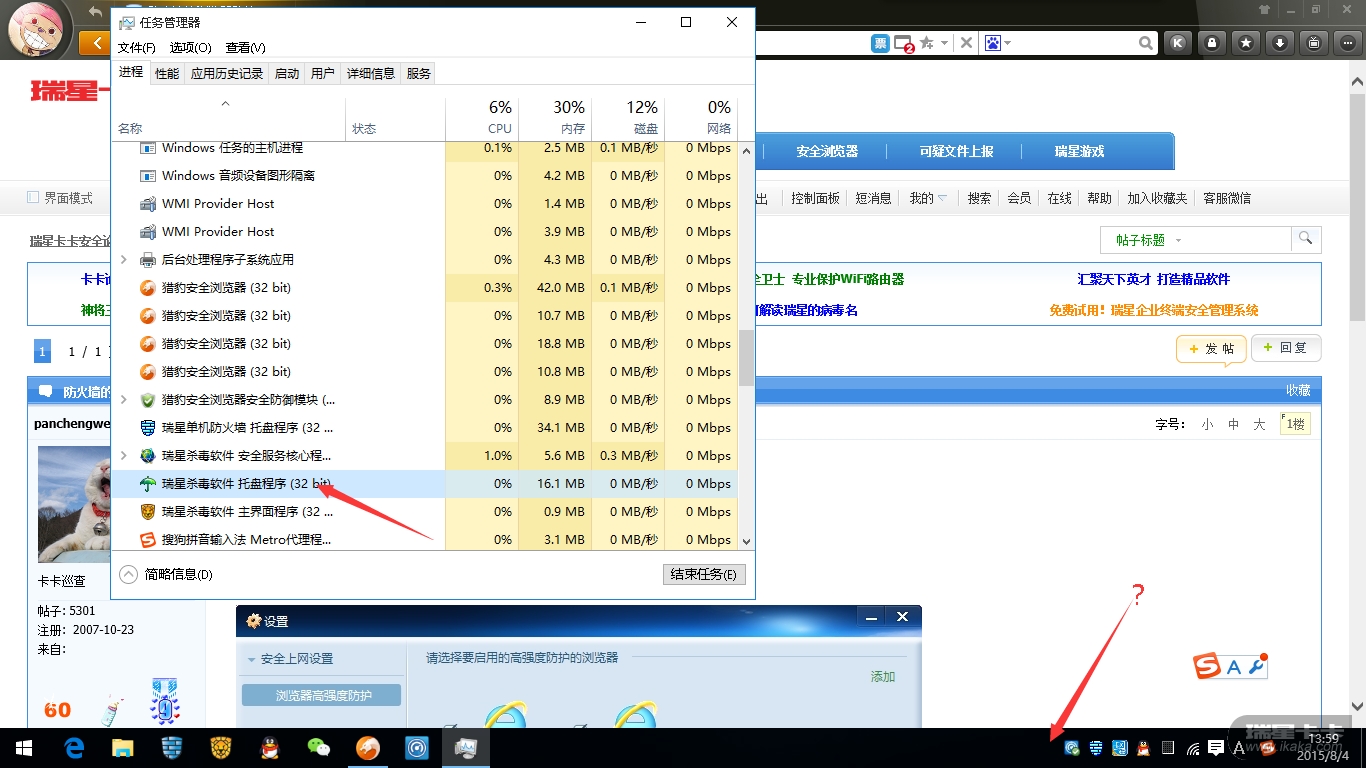Screen dimensions: 1366x768
Task: Switch to the 应用历史记录 tab
Action: click(x=227, y=73)
